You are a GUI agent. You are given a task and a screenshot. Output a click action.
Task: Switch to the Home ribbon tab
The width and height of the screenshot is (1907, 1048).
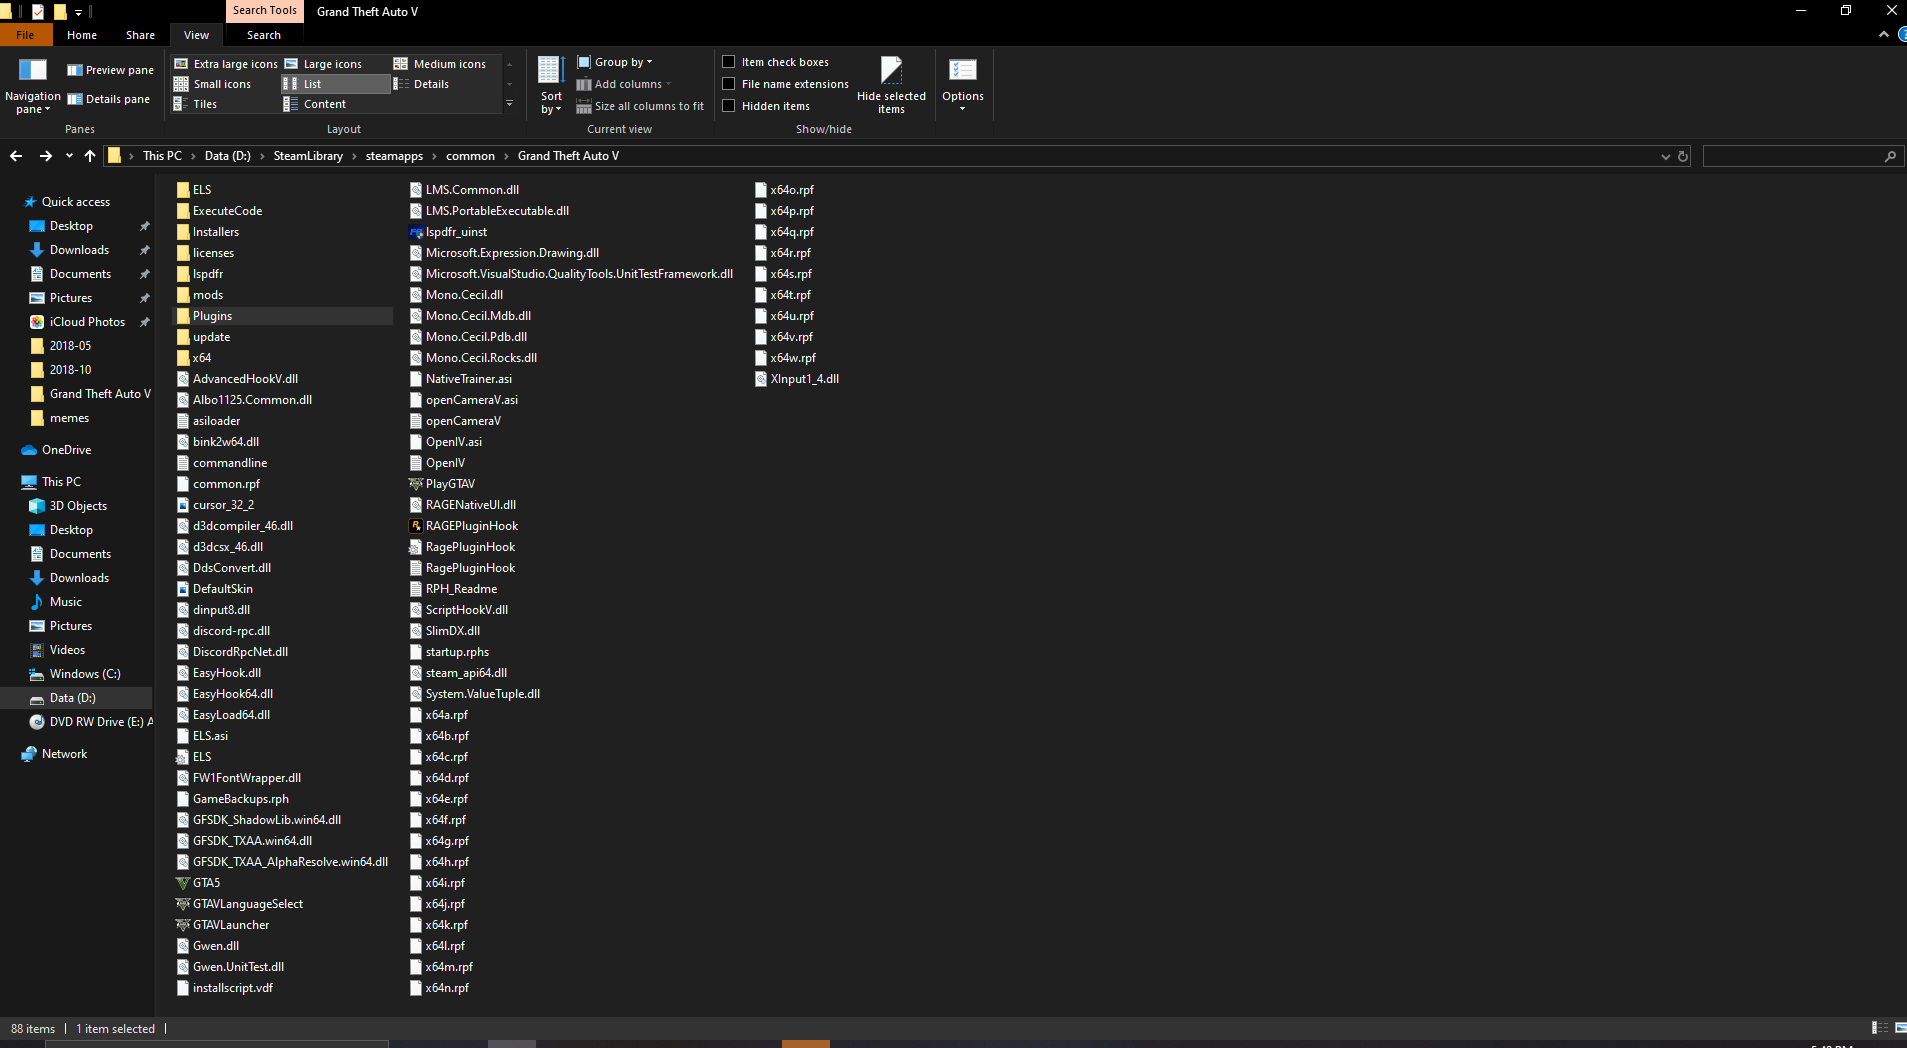[82, 35]
